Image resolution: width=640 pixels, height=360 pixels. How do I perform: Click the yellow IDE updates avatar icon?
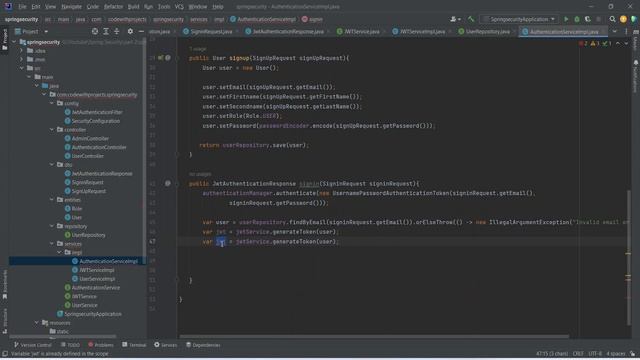(623, 19)
